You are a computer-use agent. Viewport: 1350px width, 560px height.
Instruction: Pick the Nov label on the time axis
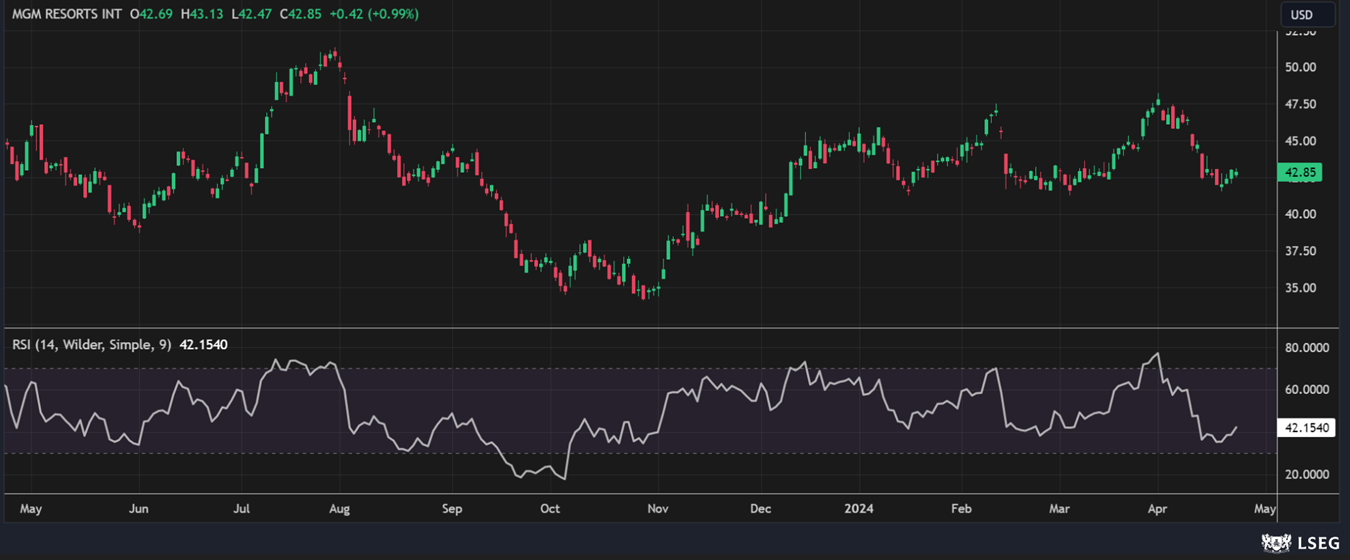tap(657, 509)
